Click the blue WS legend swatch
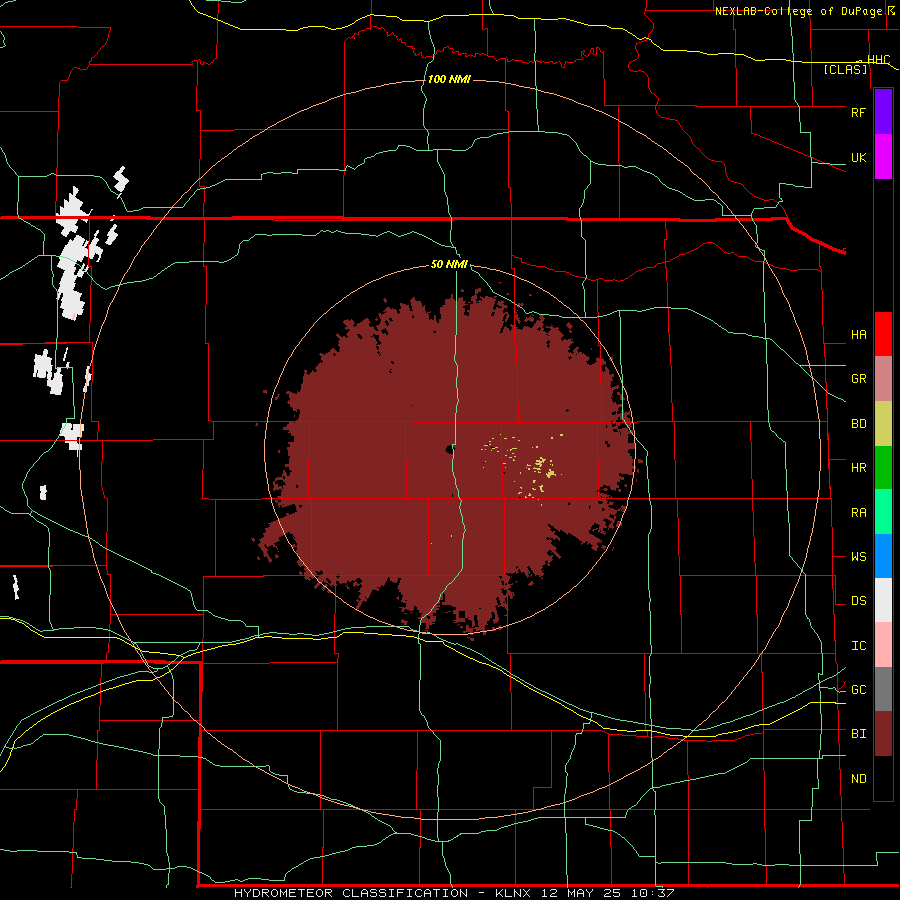900x900 pixels. tap(883, 556)
